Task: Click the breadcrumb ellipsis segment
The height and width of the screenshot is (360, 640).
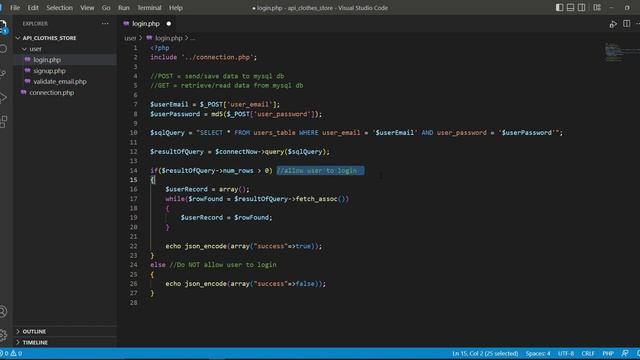Action: pyautogui.click(x=193, y=38)
